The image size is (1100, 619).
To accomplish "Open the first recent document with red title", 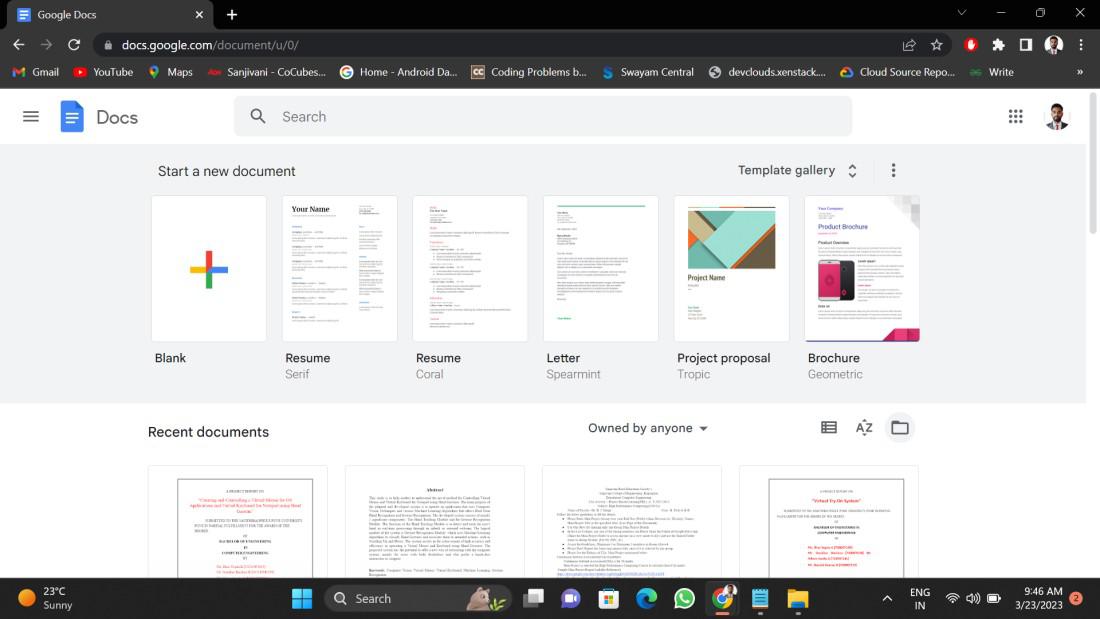I will 238,522.
